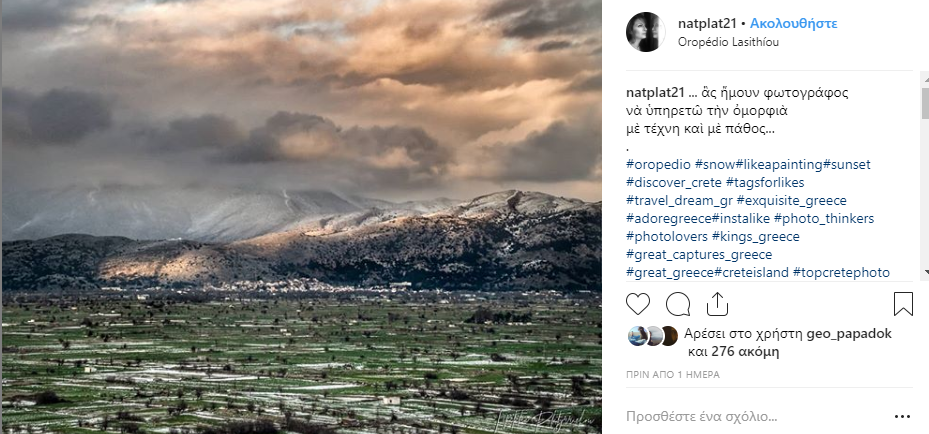This screenshot has height=434, width=929.
Task: Open natplat21 profile picture
Action: (x=646, y=32)
